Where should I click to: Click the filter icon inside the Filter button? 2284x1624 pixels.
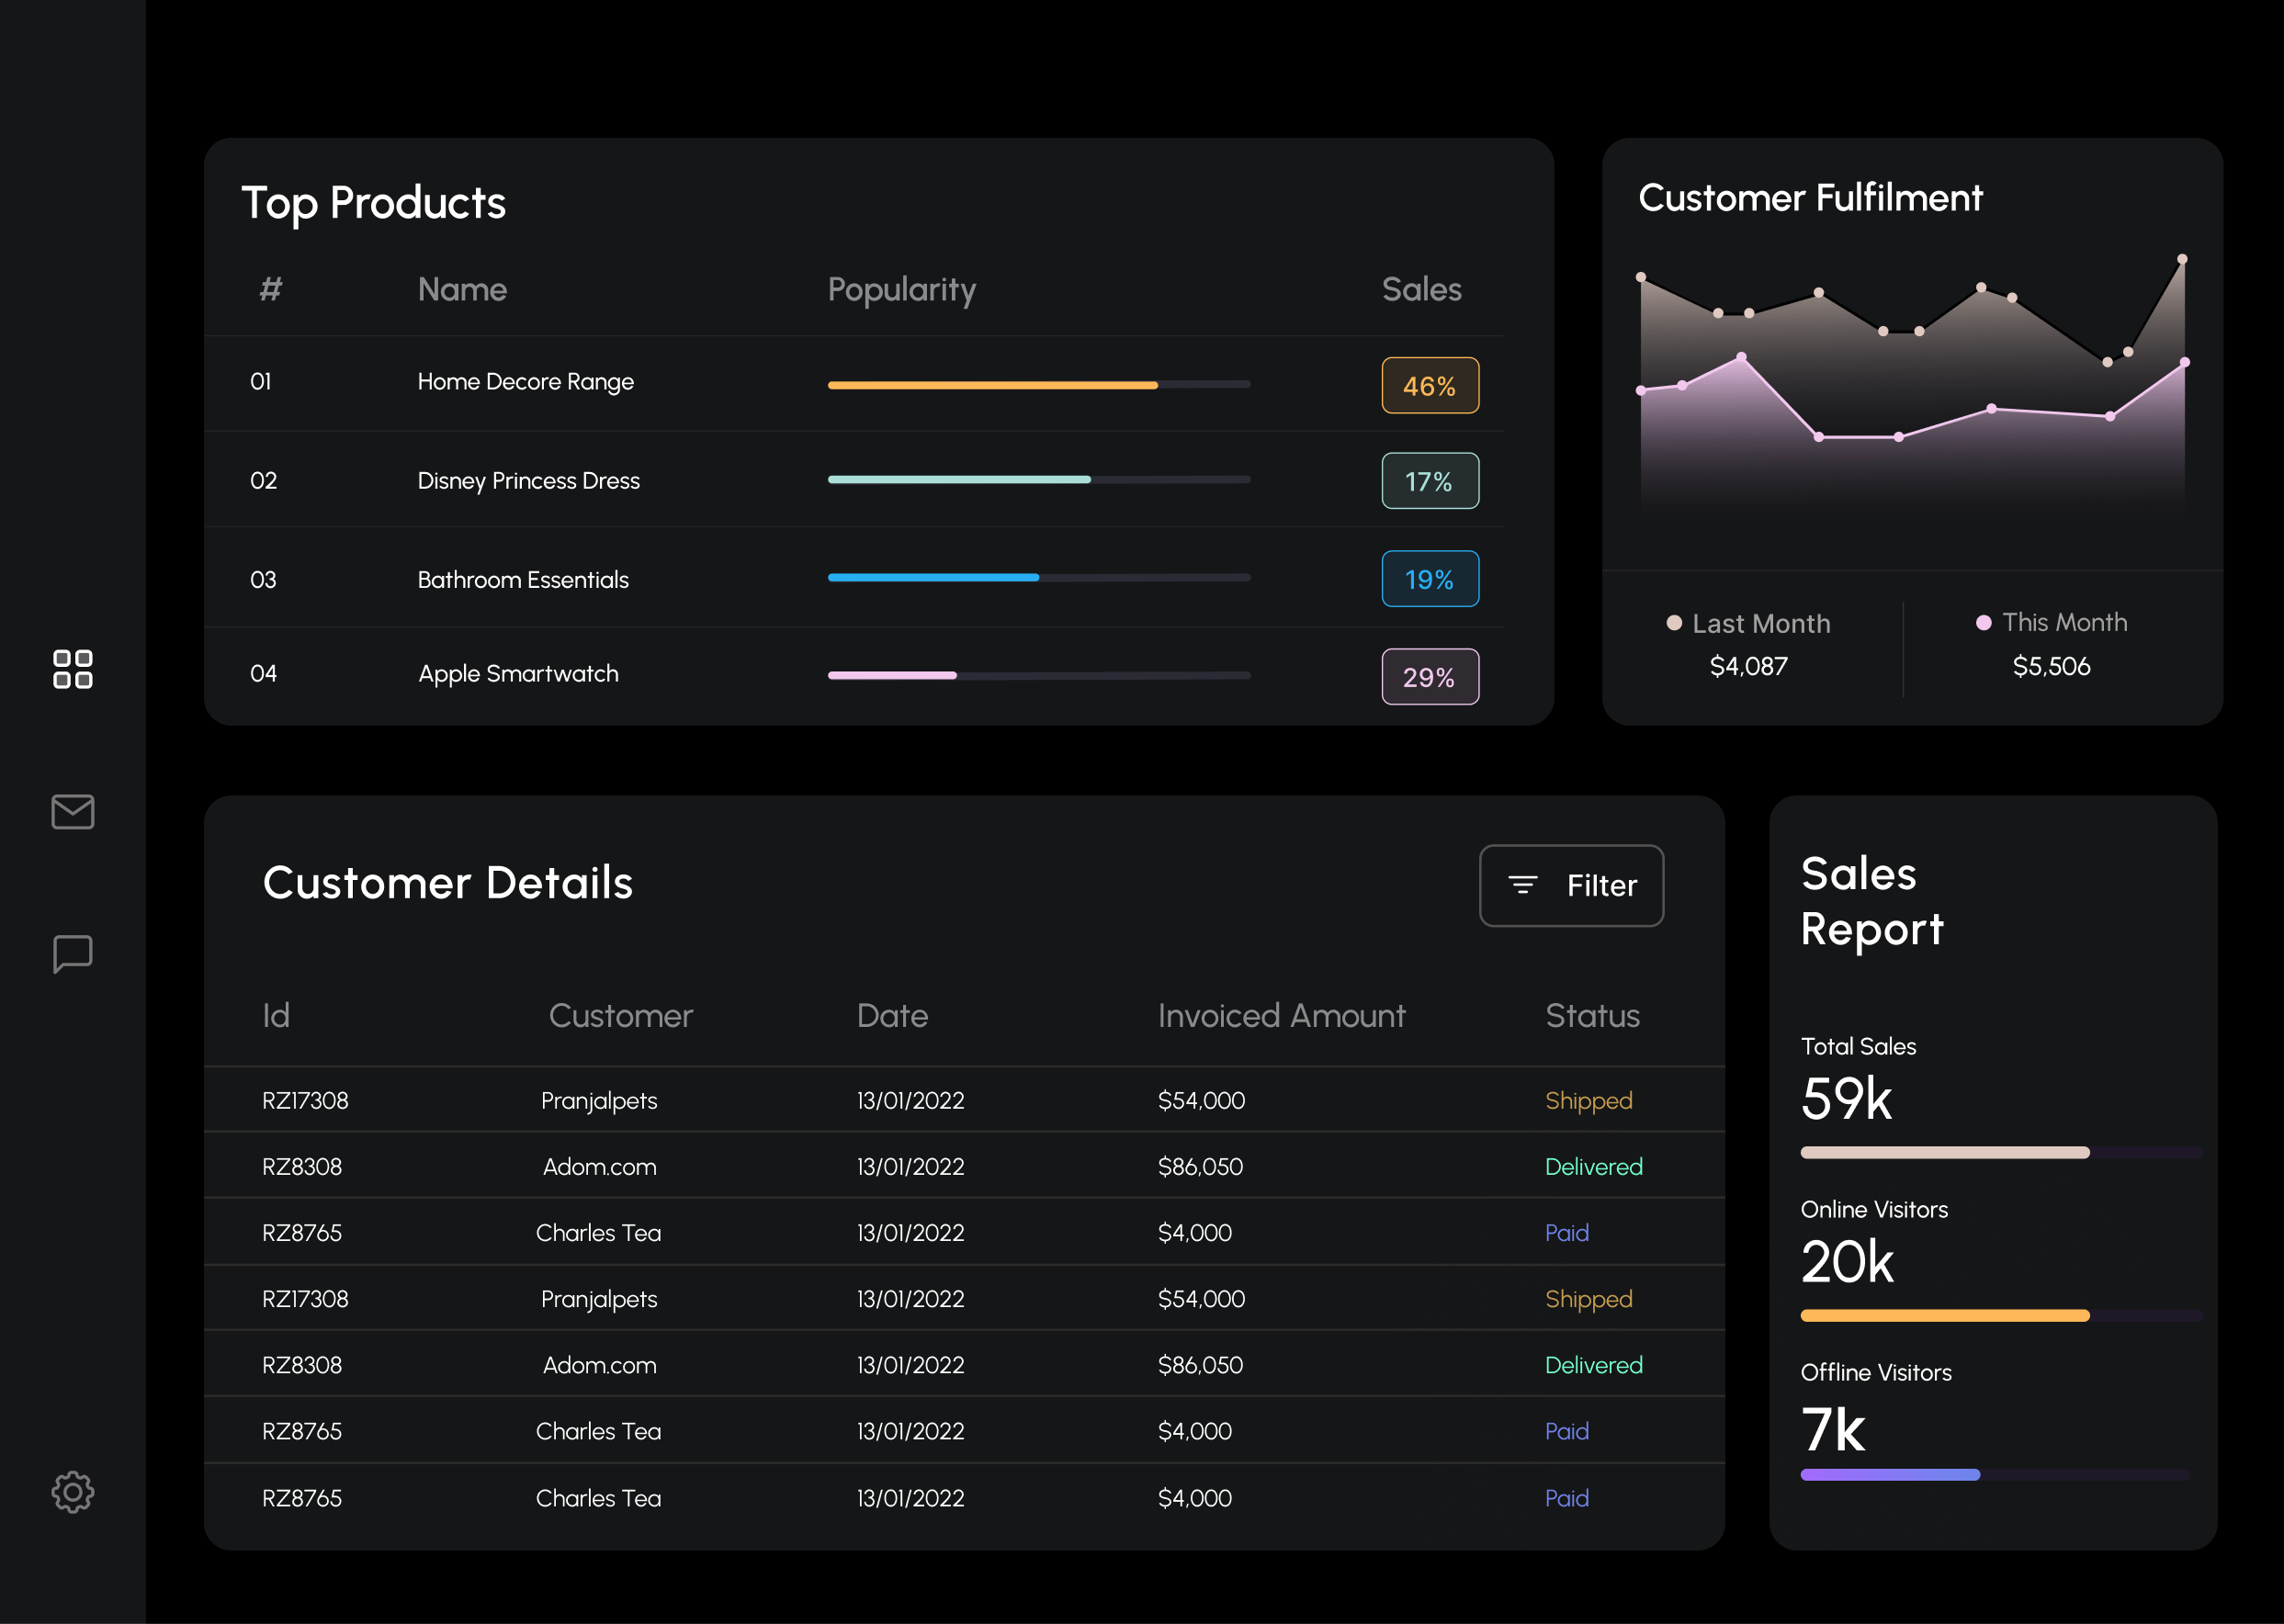[x=1521, y=885]
